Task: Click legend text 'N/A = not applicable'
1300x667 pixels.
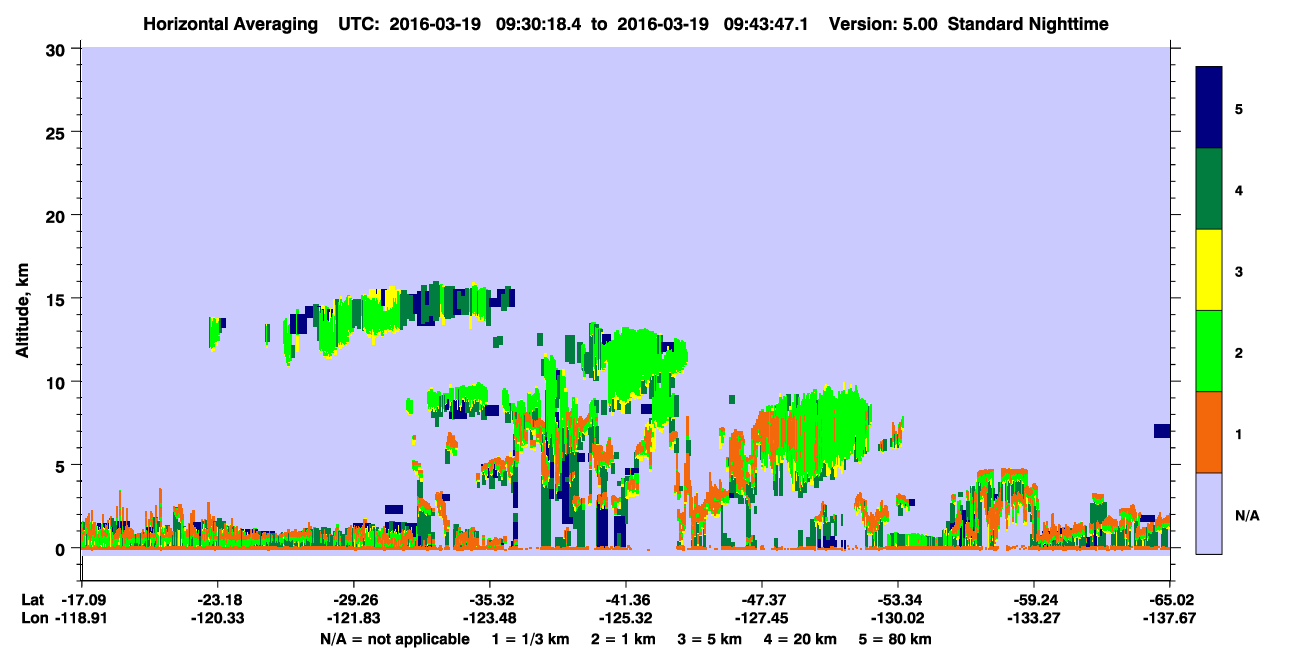Action: [x=394, y=639]
